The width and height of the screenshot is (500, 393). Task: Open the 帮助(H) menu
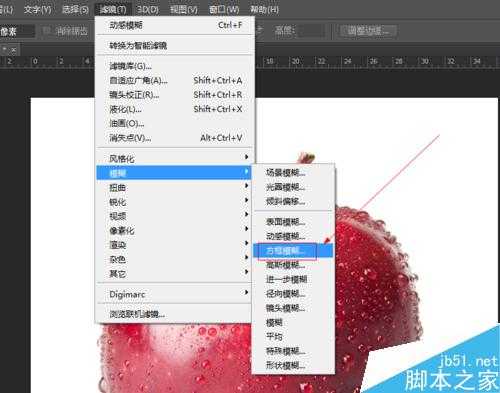coord(264,9)
